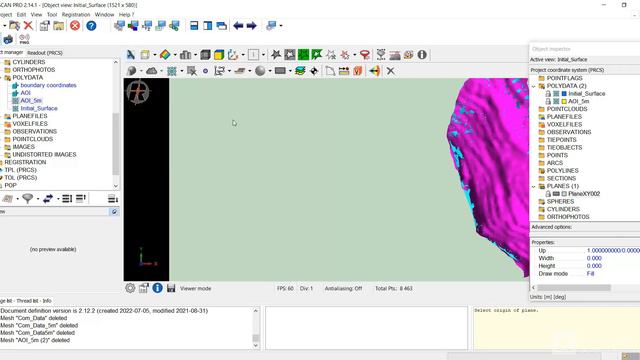
Task: Toggle lock icon for Initial_Surface in inspector
Action: click(548, 93)
